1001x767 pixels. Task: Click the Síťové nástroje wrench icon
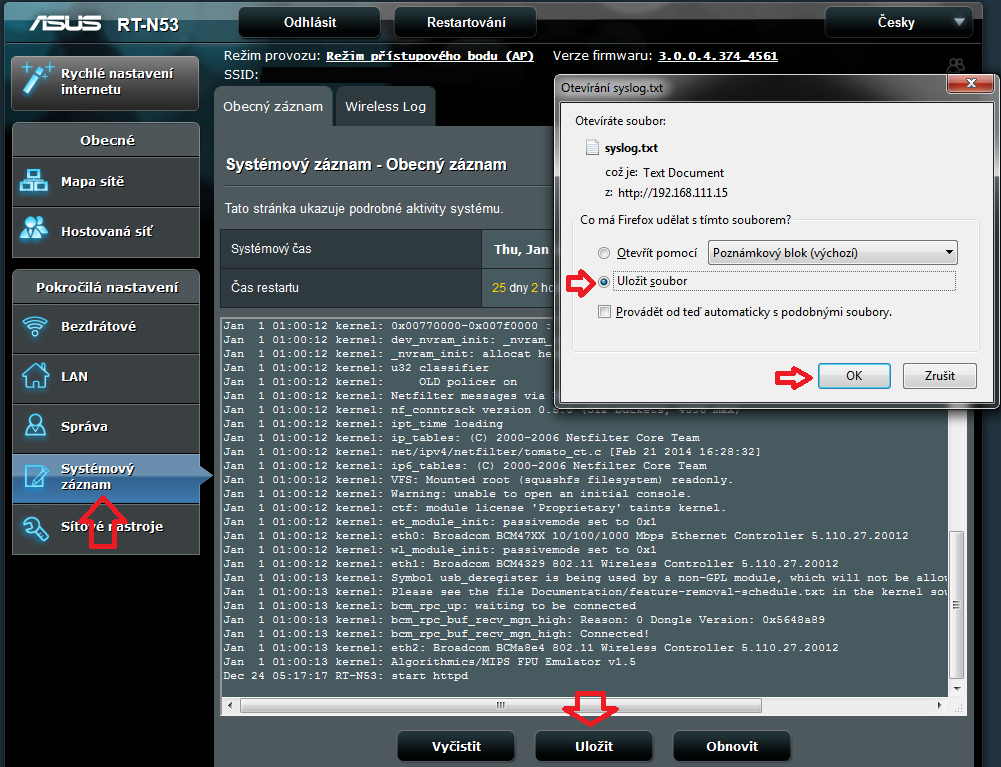tap(36, 527)
